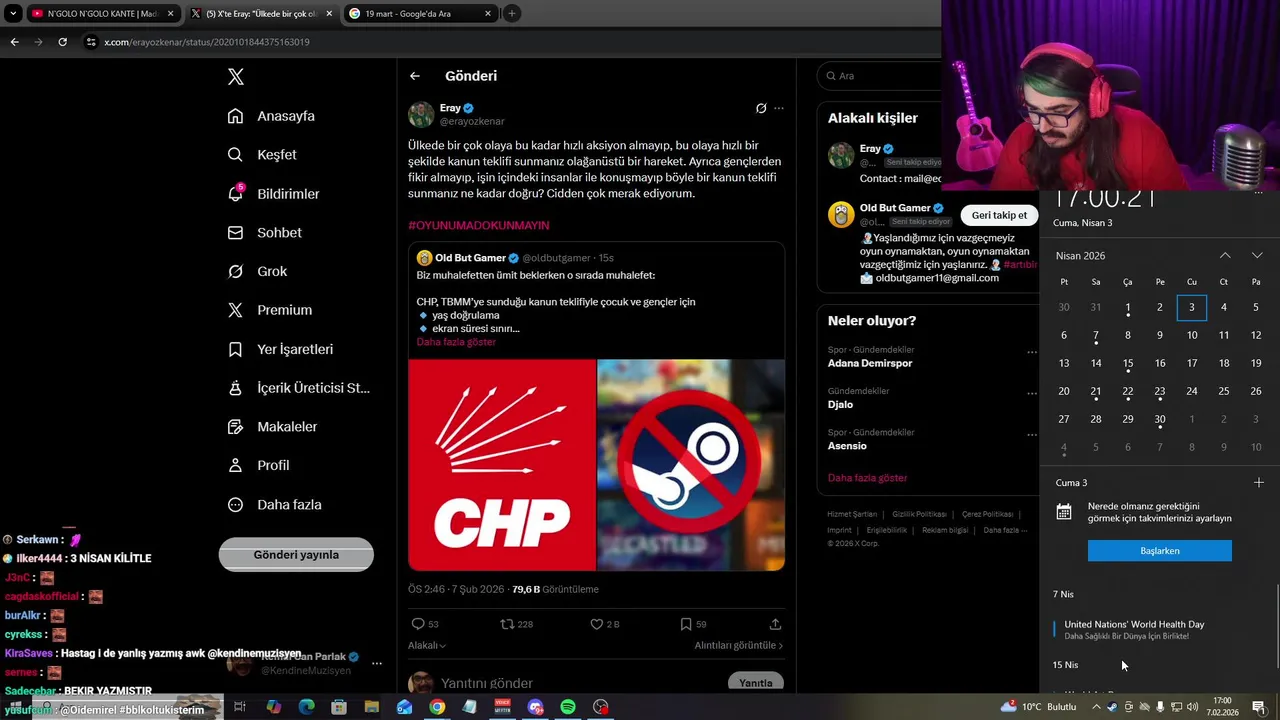Open Google Chrome on the taskbar

pos(437,707)
